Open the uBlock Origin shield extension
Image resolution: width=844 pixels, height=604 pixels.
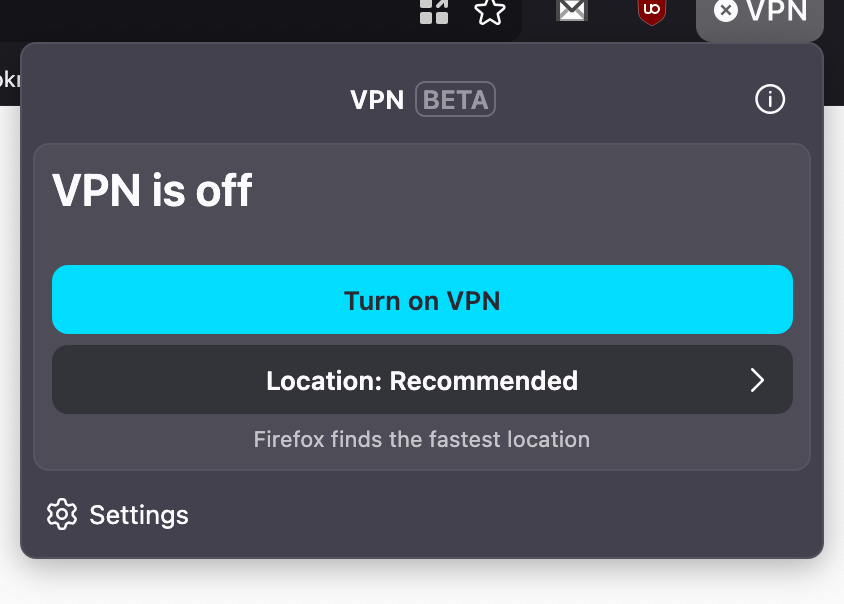[x=651, y=11]
